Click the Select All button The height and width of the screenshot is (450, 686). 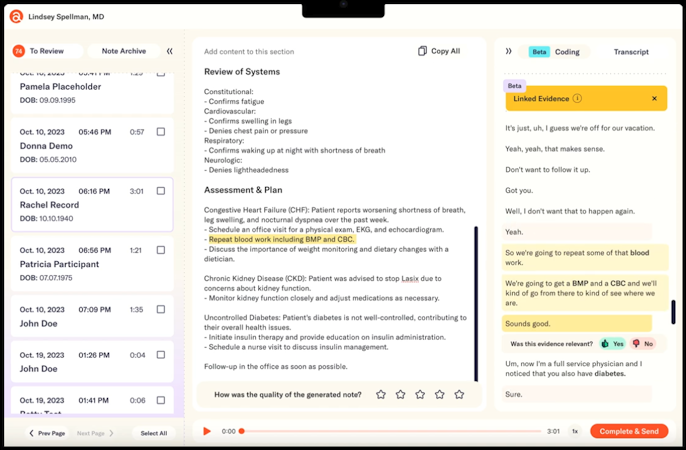coord(154,433)
